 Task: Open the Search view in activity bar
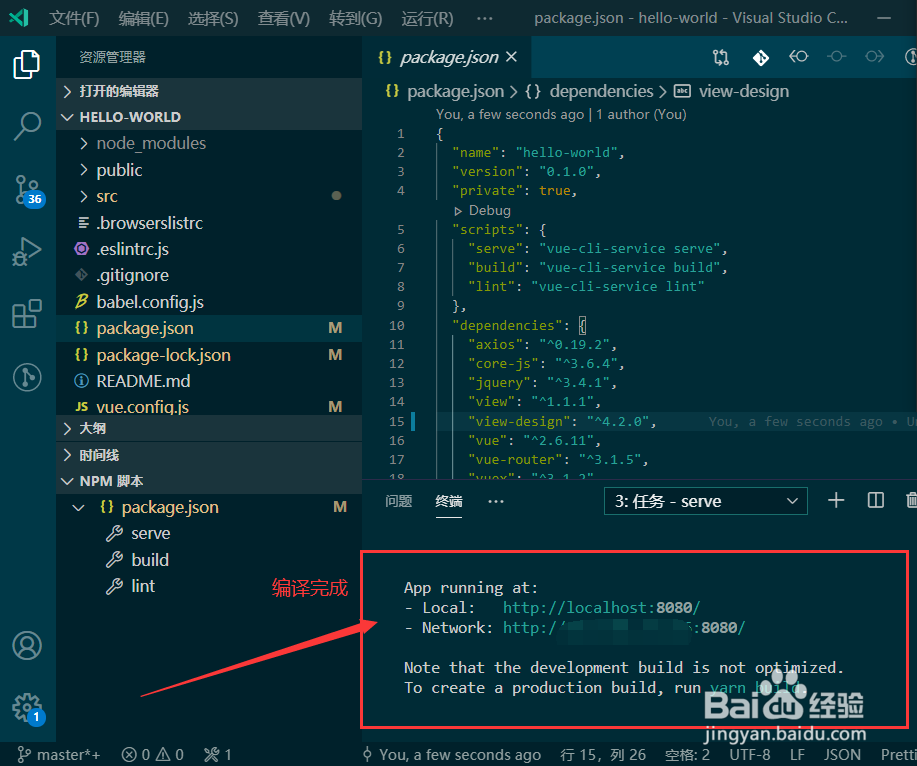[26, 126]
